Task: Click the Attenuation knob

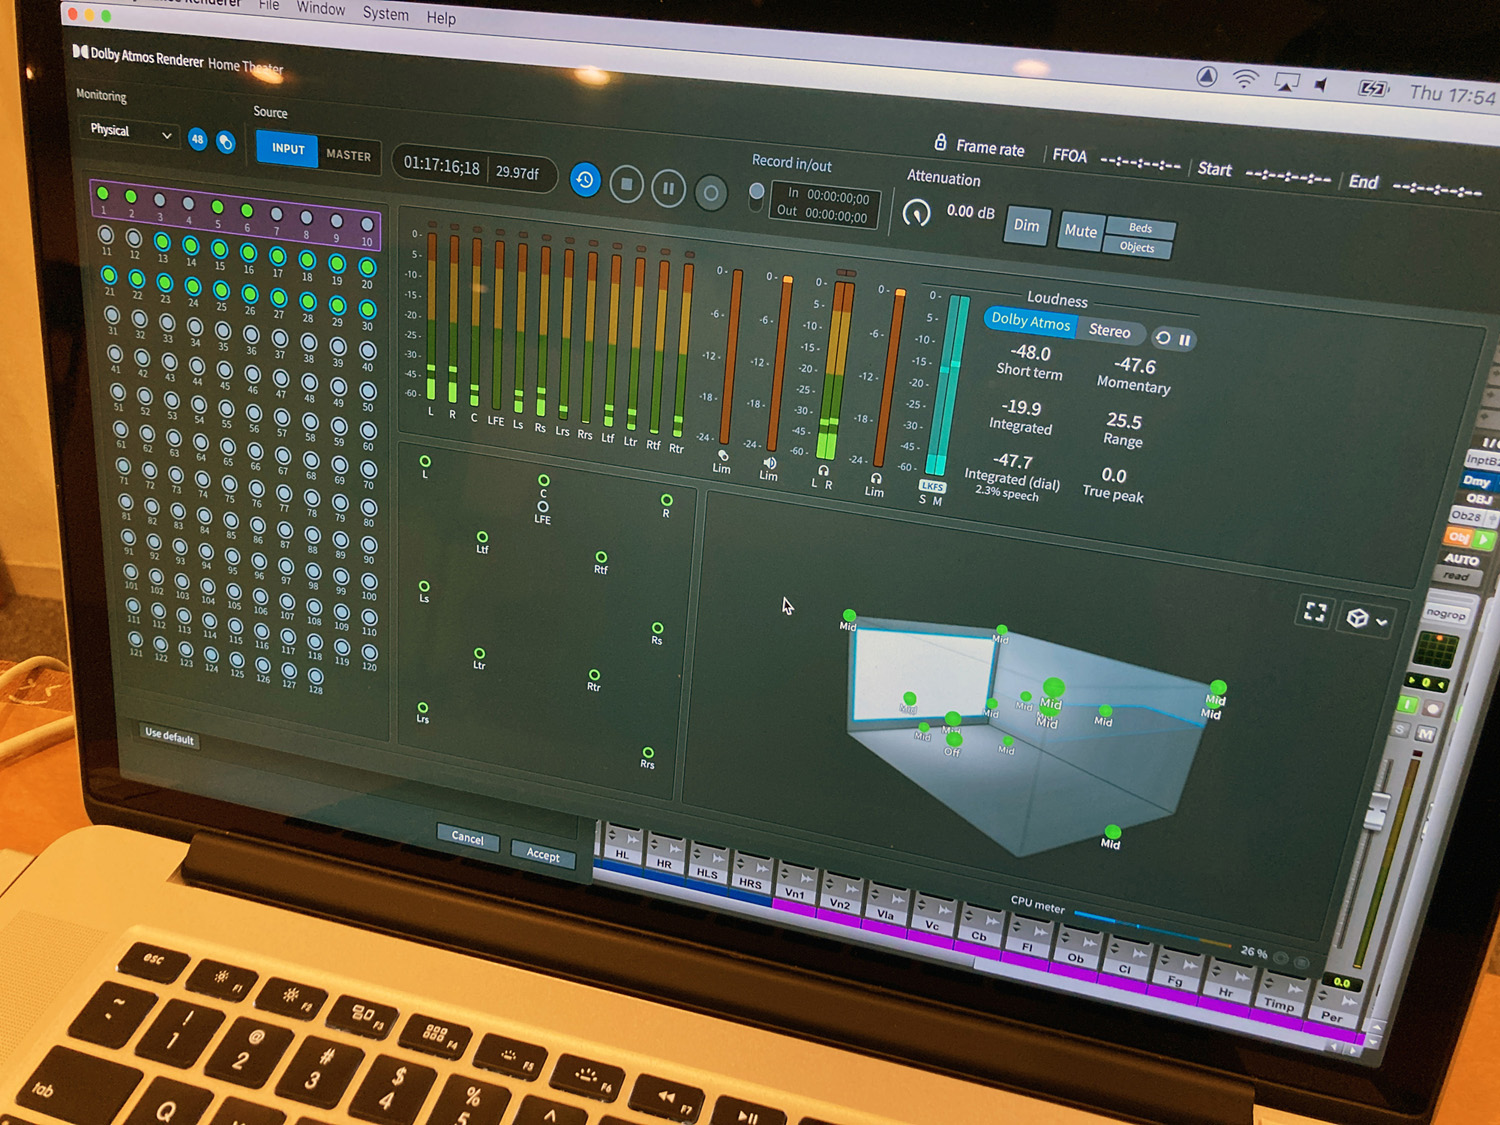Action: coord(917,213)
